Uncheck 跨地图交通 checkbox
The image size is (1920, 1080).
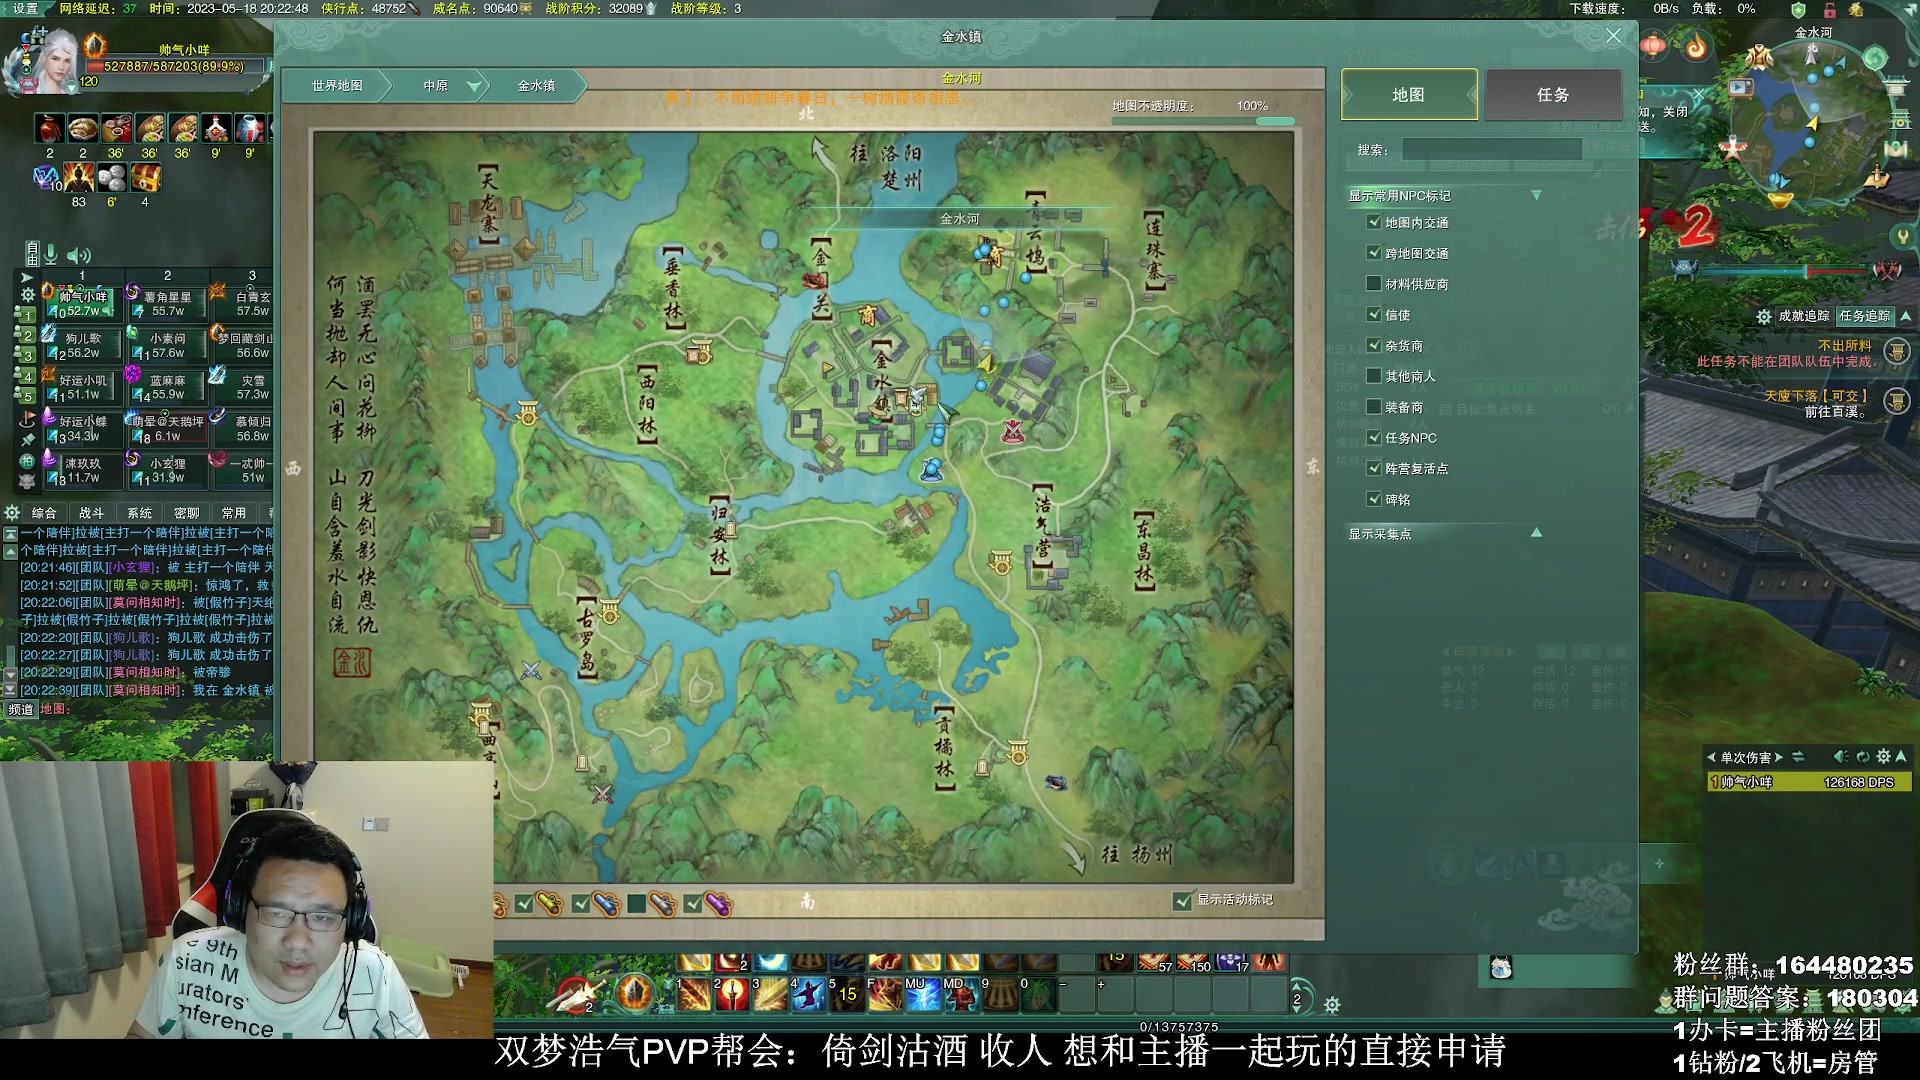[1374, 253]
